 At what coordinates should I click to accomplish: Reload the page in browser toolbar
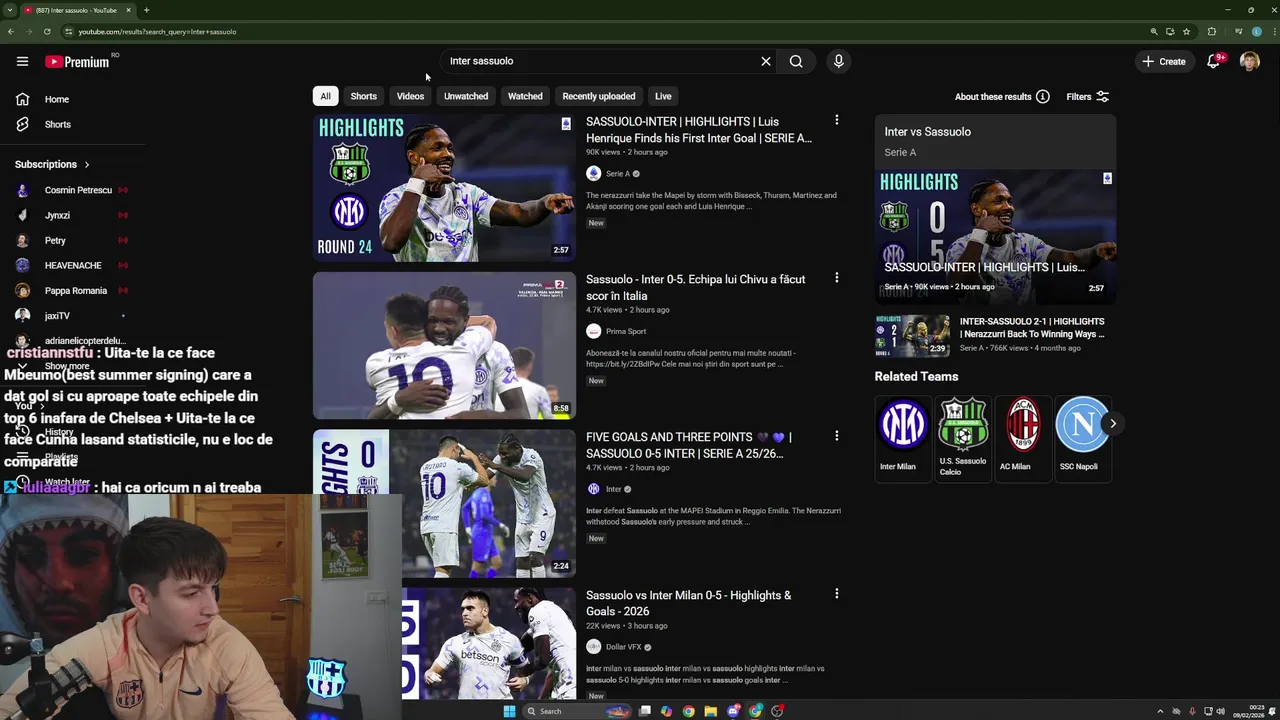[47, 31]
